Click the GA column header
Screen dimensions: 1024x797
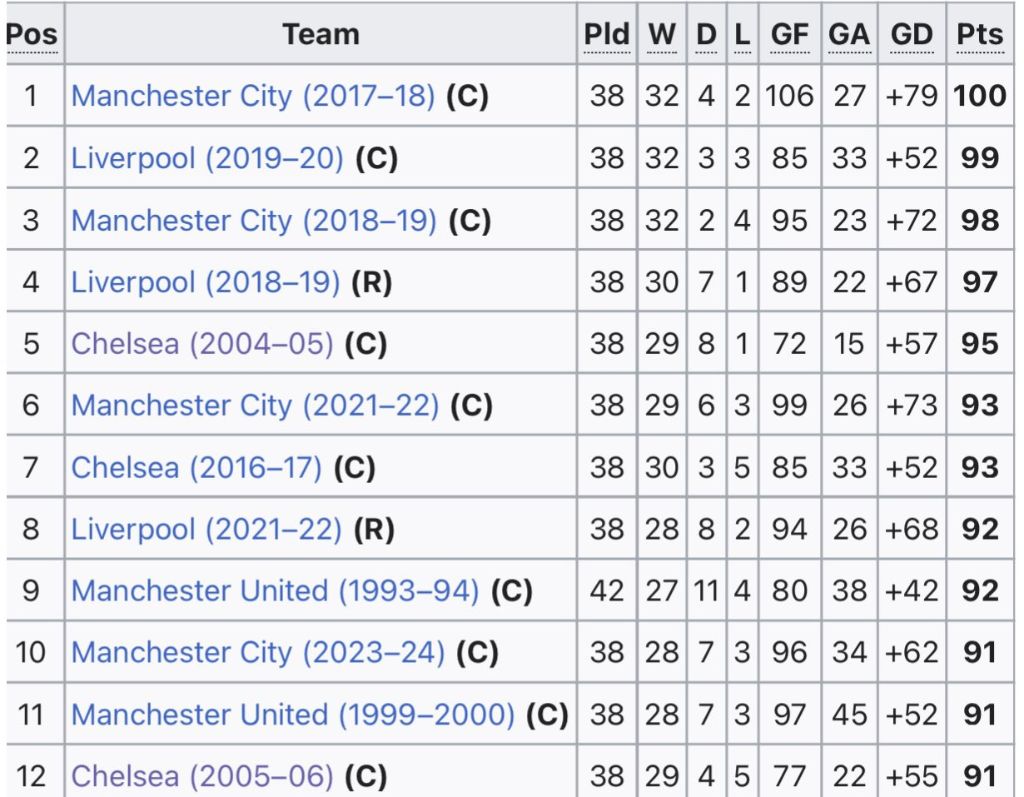[849, 35]
